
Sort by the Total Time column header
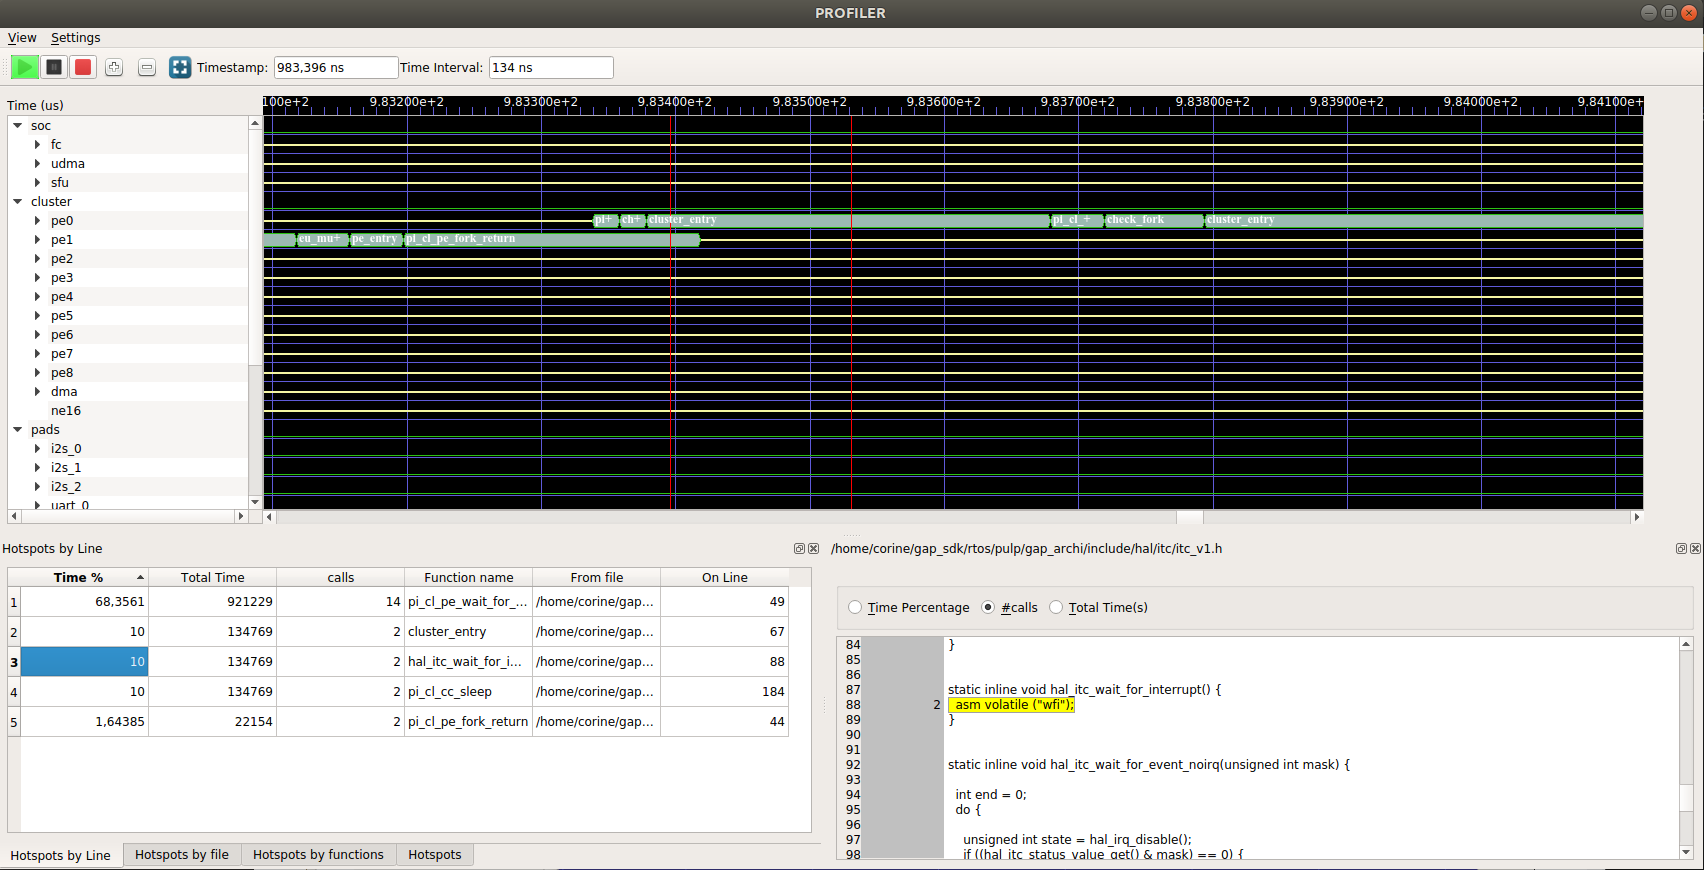point(212,577)
